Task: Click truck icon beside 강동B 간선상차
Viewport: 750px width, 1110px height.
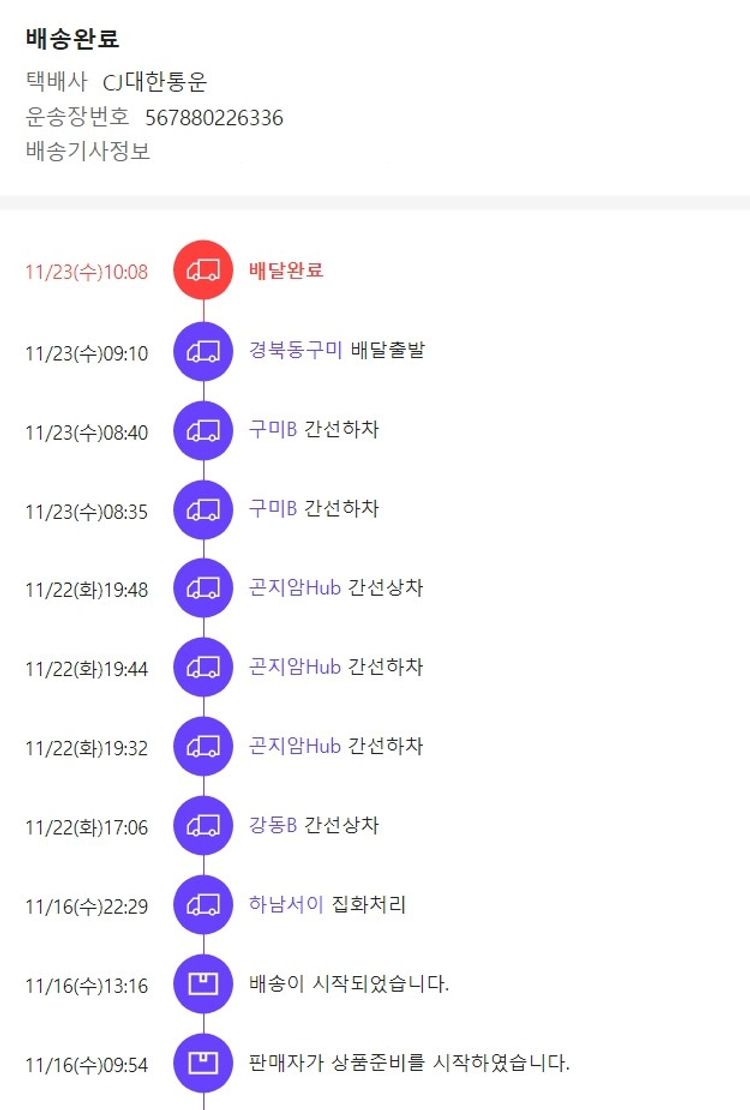Action: [x=203, y=825]
